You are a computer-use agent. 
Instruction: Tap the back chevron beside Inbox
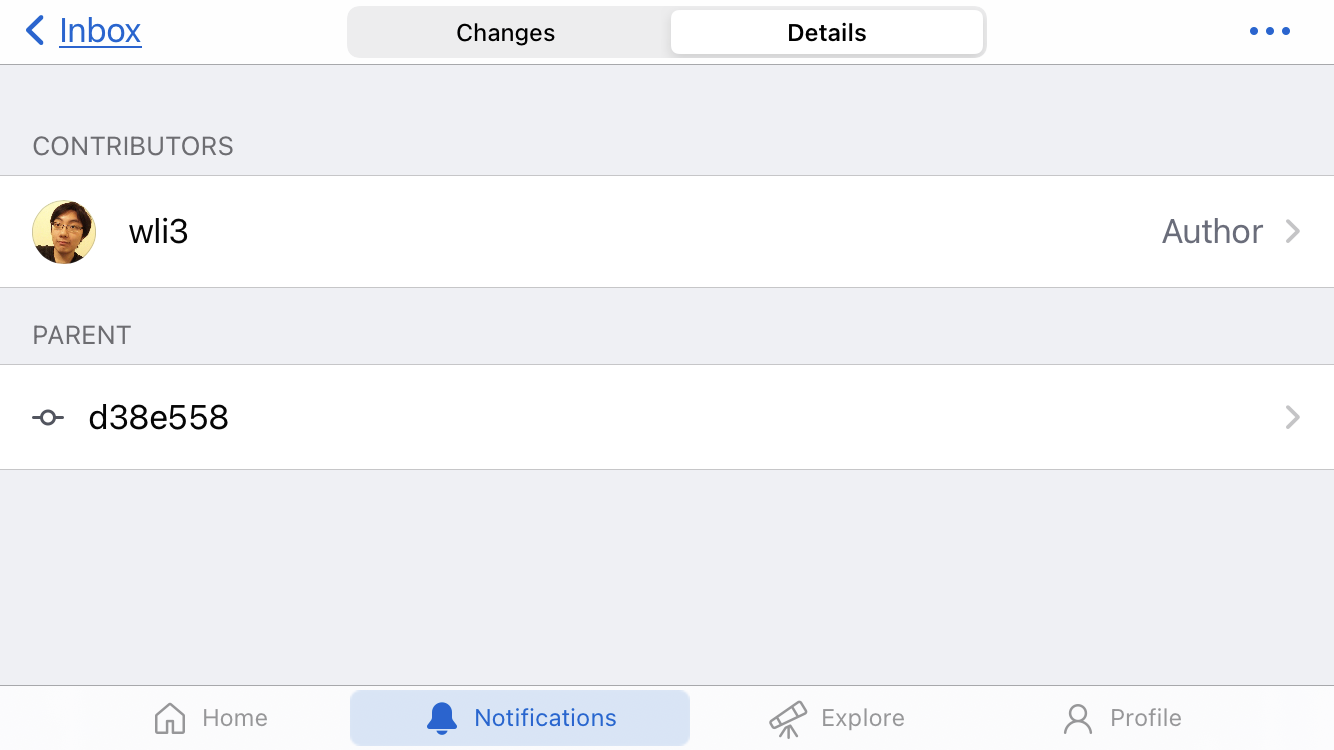34,30
